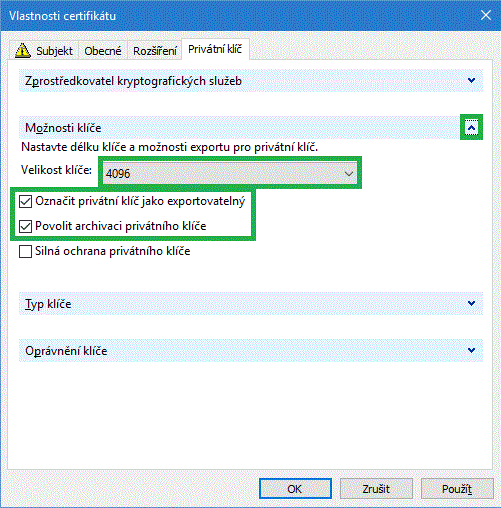Click Zprostředkovatel kryptografických služeb section header
The width and height of the screenshot is (501, 508).
tap(251, 81)
